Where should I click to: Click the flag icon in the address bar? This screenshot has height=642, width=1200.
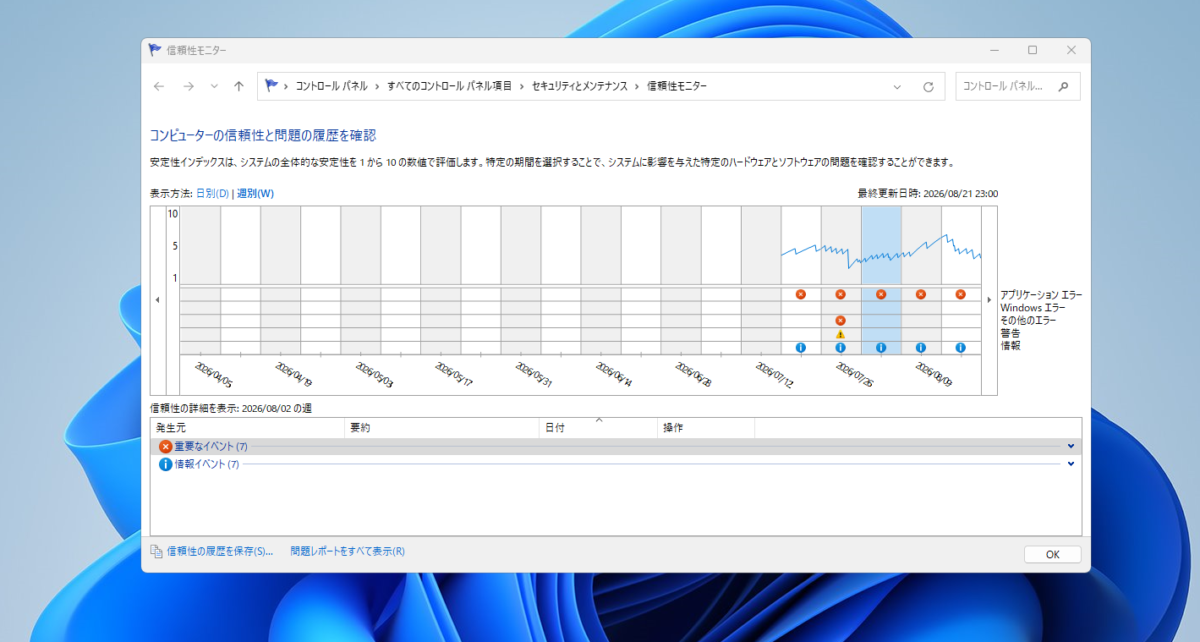(271, 86)
